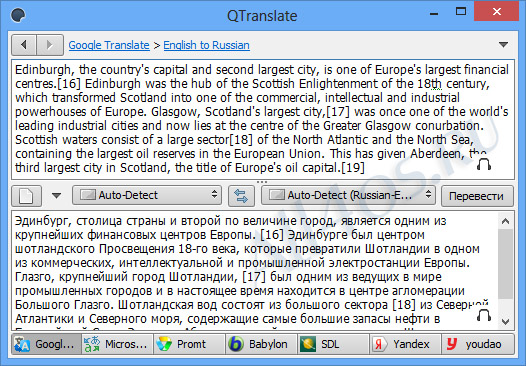The image size is (526, 366).
Task: Click the splitter dots between text panes
Action: click(262, 182)
